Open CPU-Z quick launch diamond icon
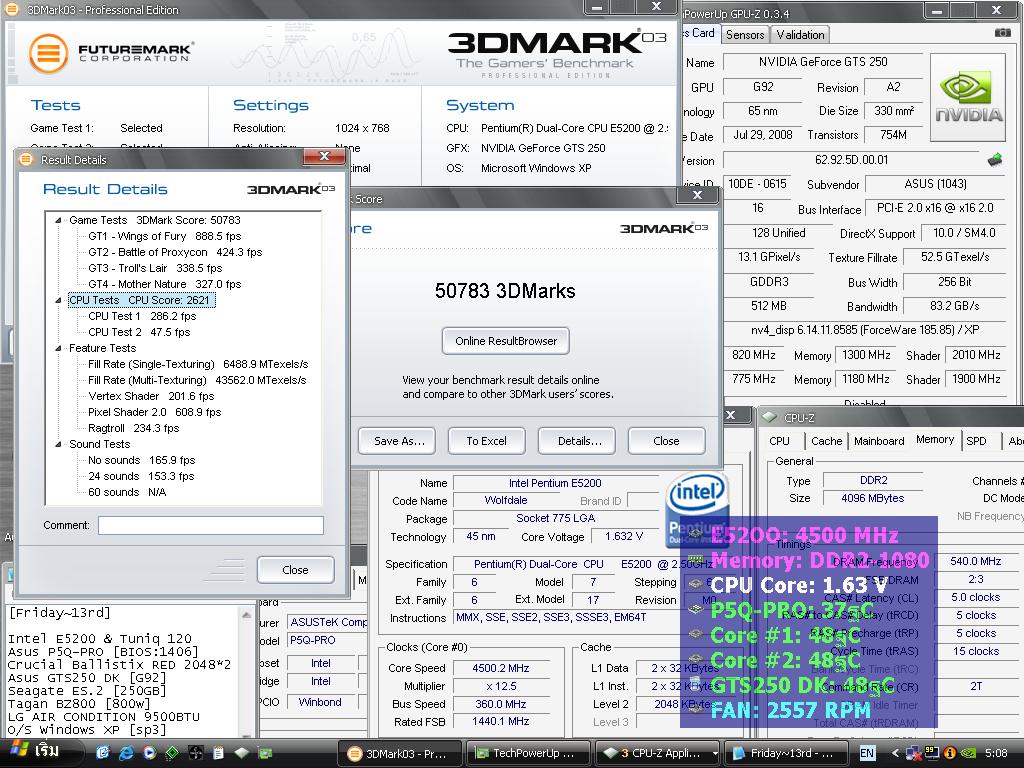This screenshot has width=1024, height=768. click(x=242, y=753)
